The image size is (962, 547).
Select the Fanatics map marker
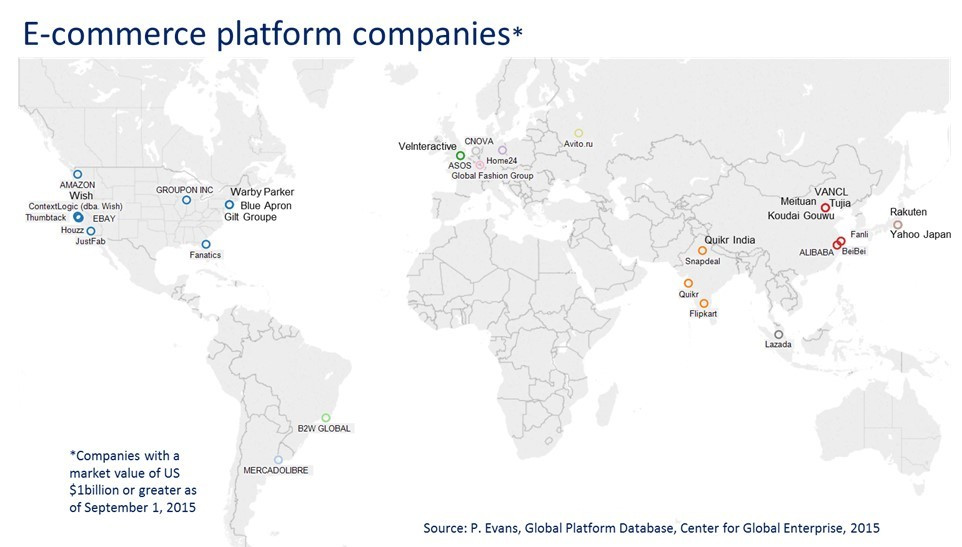(x=206, y=244)
